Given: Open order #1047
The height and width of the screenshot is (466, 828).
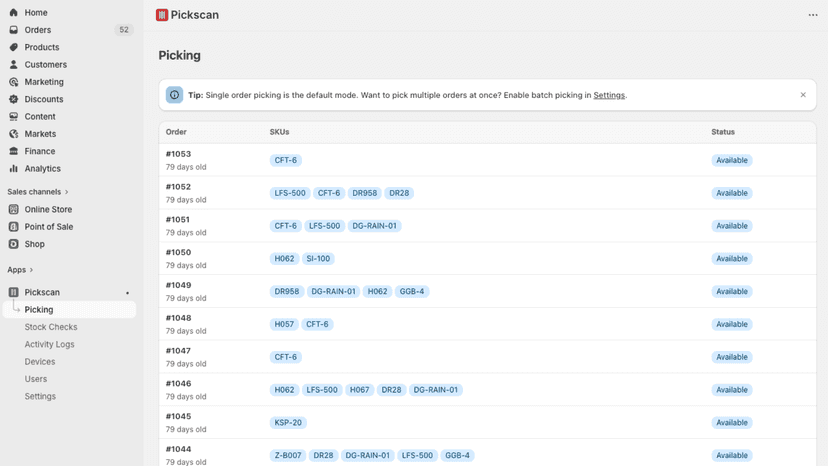Looking at the screenshot, I should (178, 351).
